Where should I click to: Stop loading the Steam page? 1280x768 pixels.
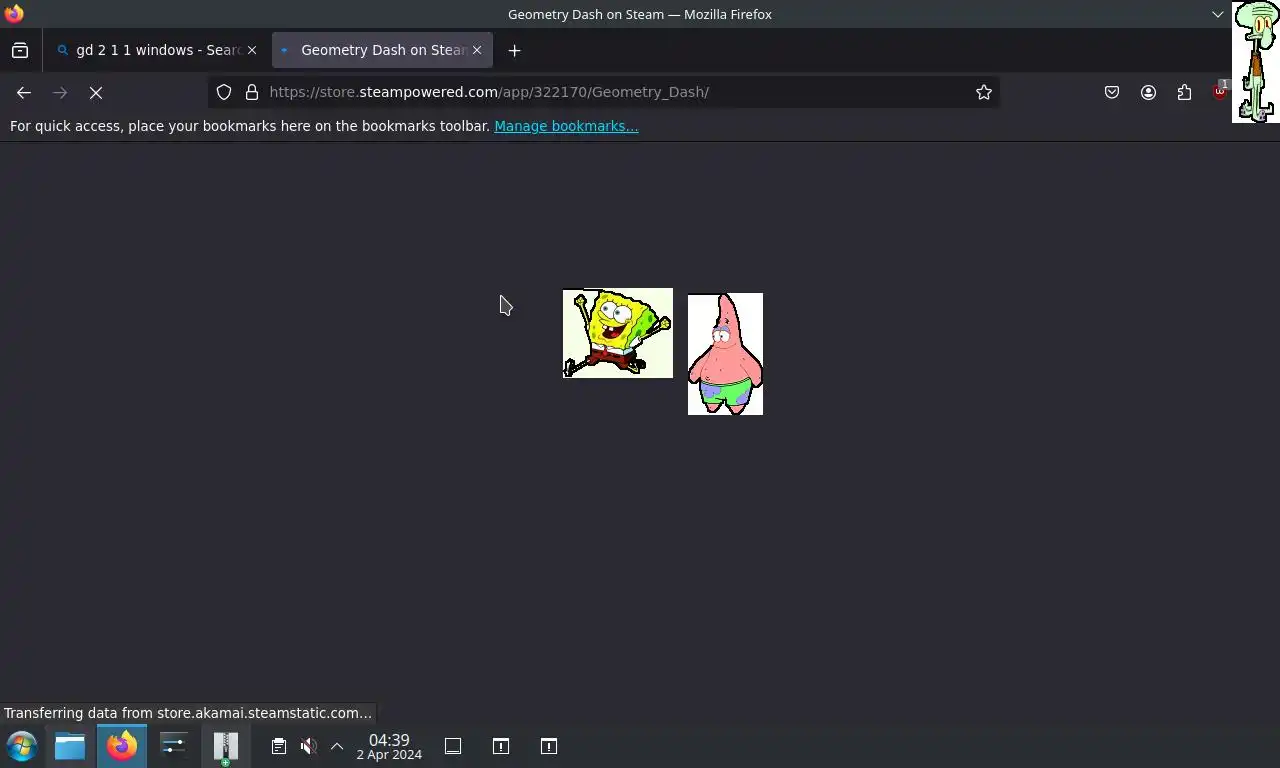[96, 92]
